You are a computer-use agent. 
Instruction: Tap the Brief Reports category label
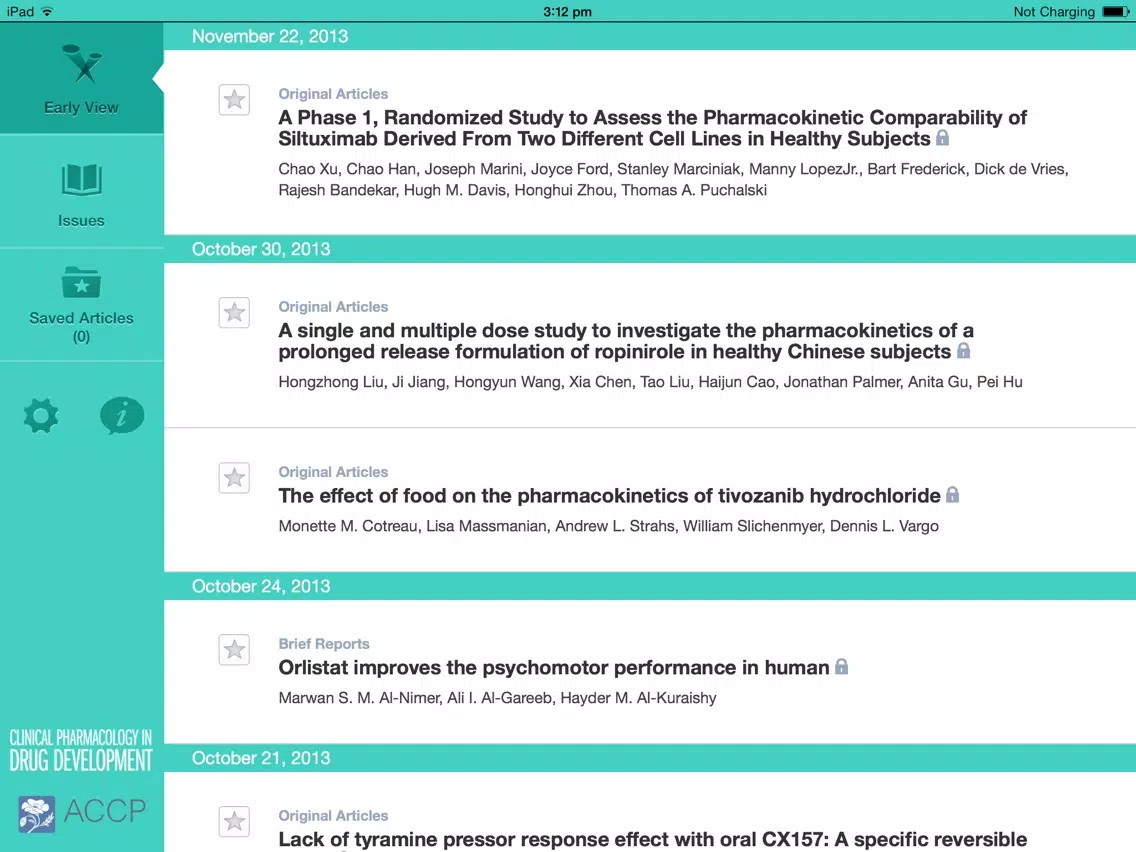click(x=324, y=643)
